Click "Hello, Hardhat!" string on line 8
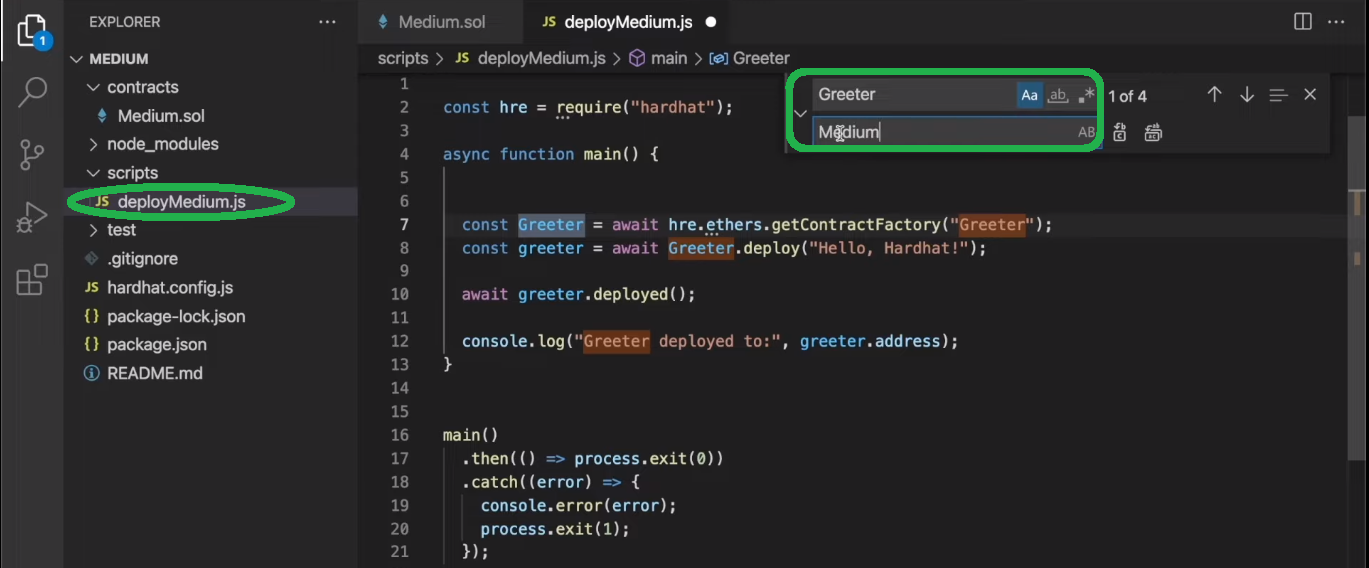 [888, 248]
